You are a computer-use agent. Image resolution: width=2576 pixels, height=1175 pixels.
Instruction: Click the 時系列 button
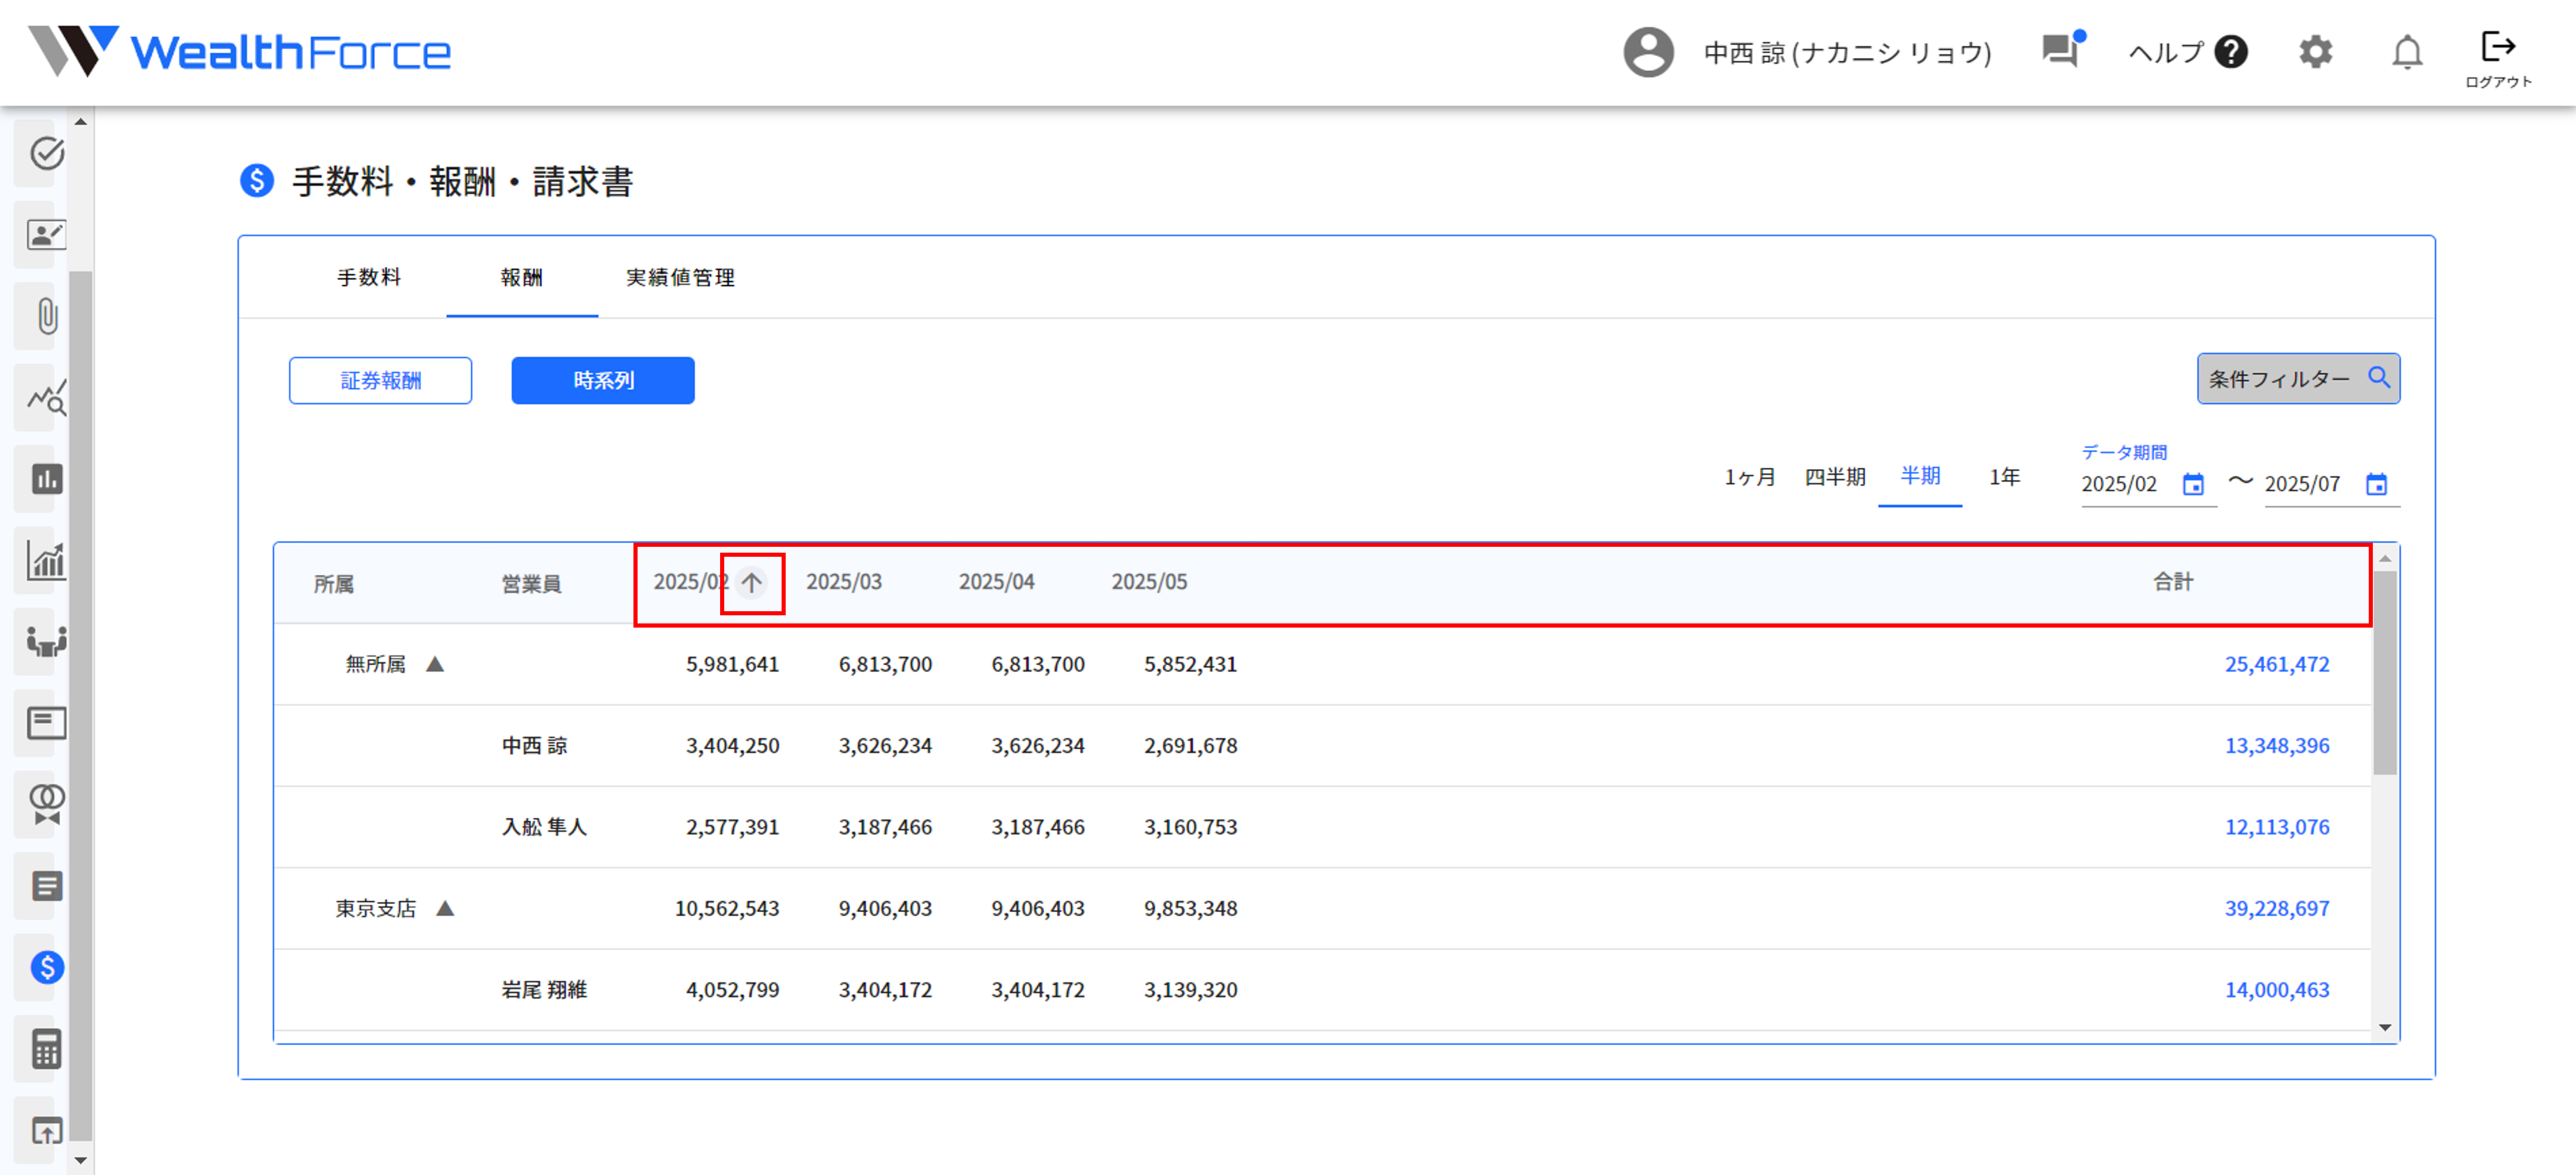tap(603, 381)
